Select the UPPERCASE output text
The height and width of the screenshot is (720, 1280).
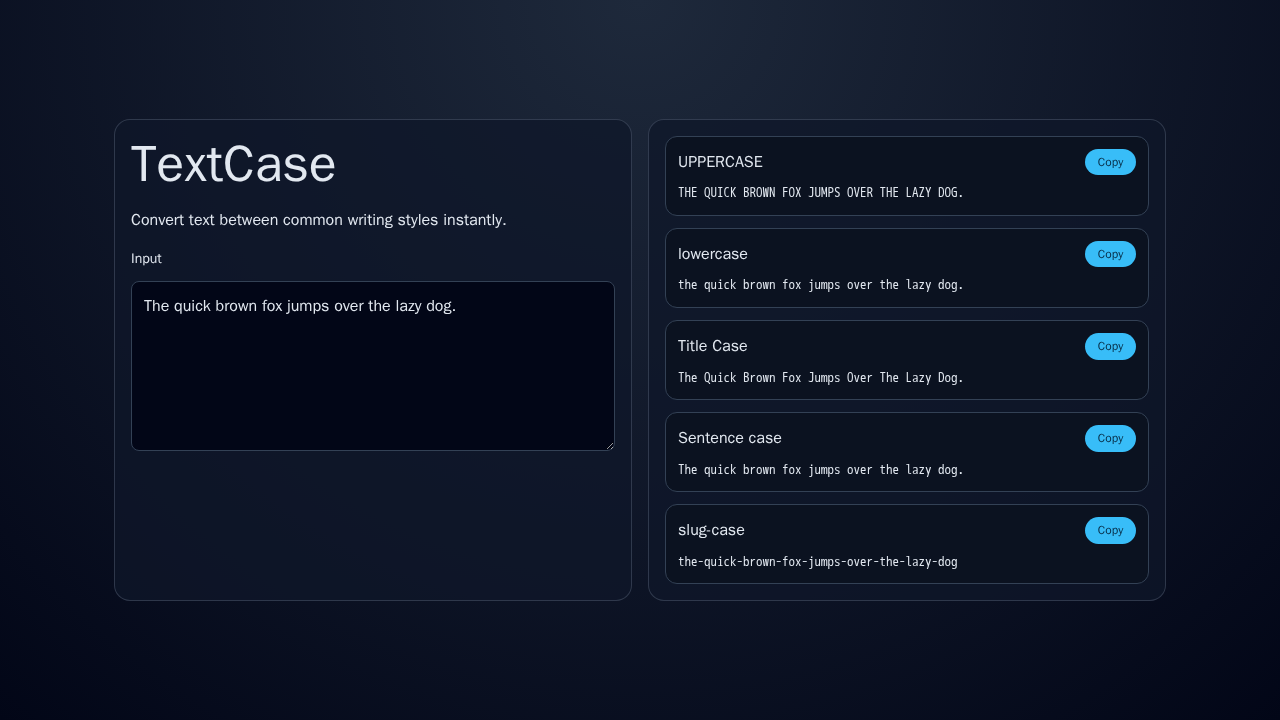[820, 192]
